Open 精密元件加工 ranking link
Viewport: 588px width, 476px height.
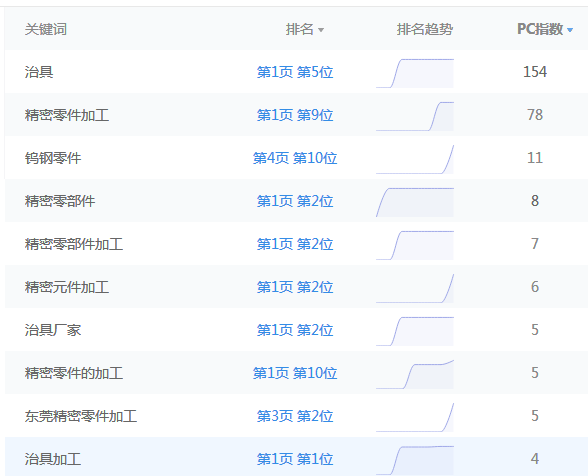pyautogui.click(x=295, y=287)
